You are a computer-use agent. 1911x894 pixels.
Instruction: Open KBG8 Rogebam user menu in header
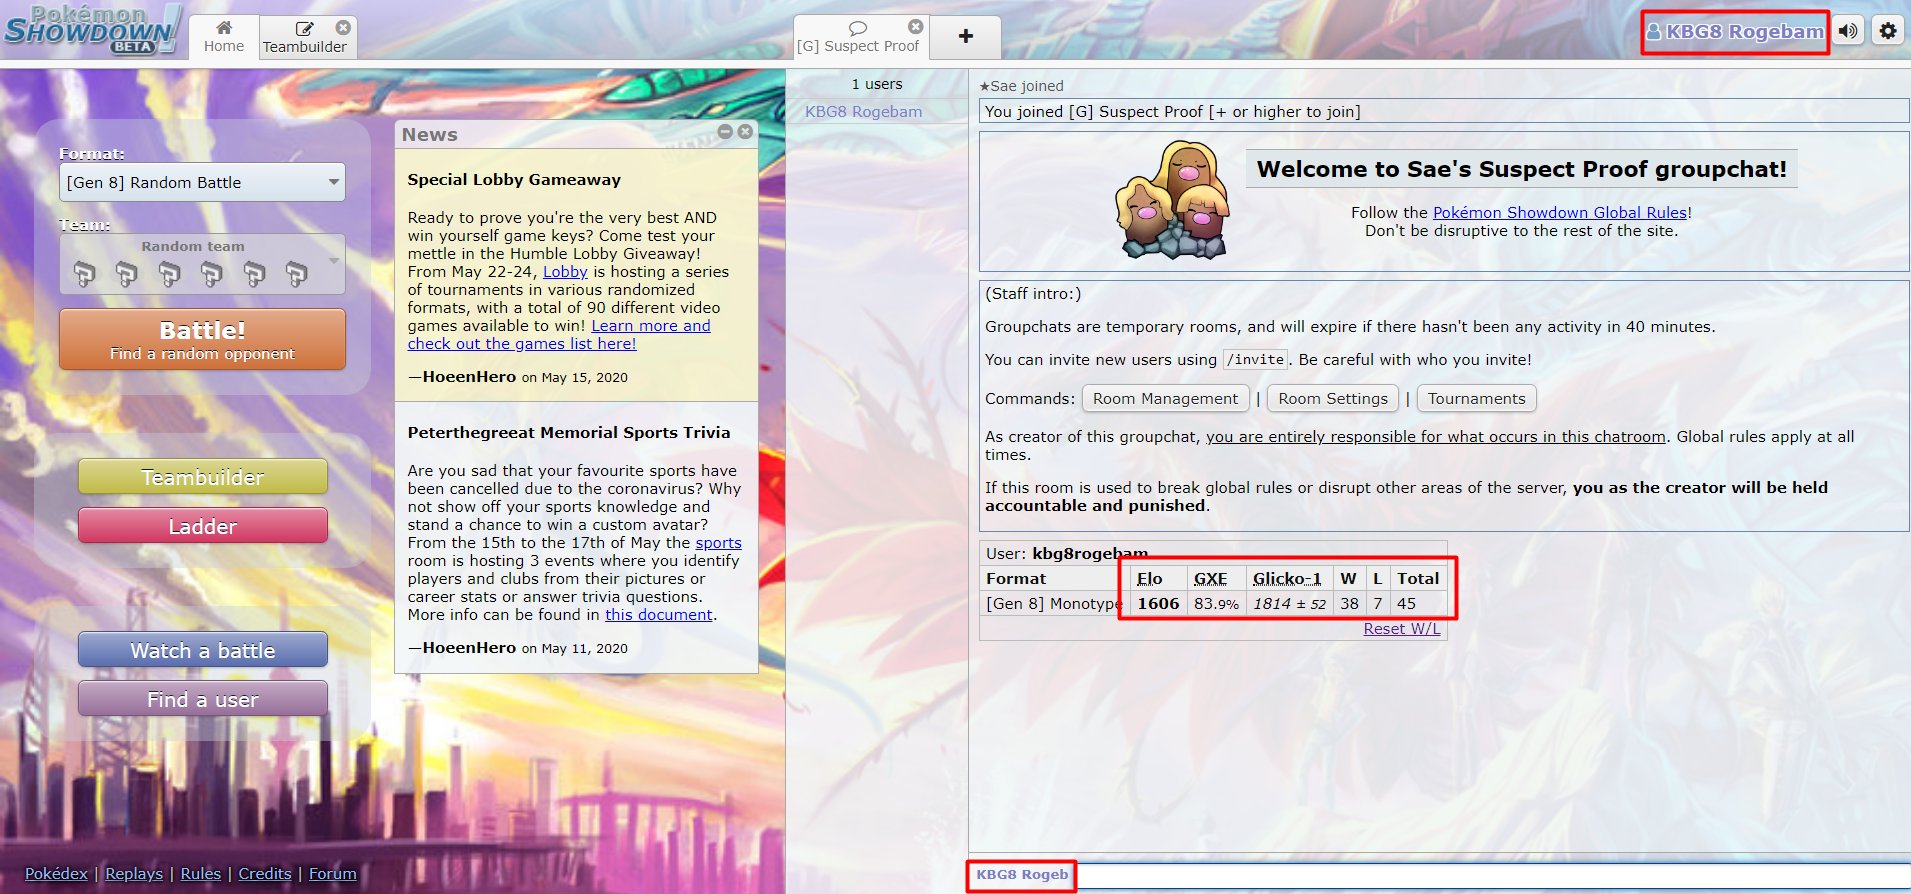click(1735, 32)
